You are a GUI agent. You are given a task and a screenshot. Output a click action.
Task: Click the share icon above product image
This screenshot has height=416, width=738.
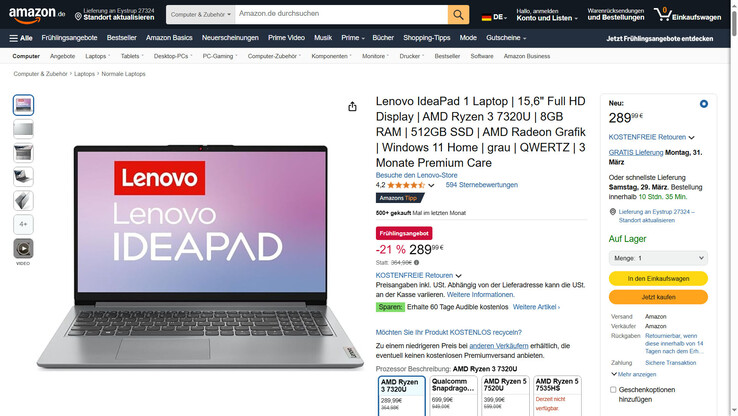352,107
